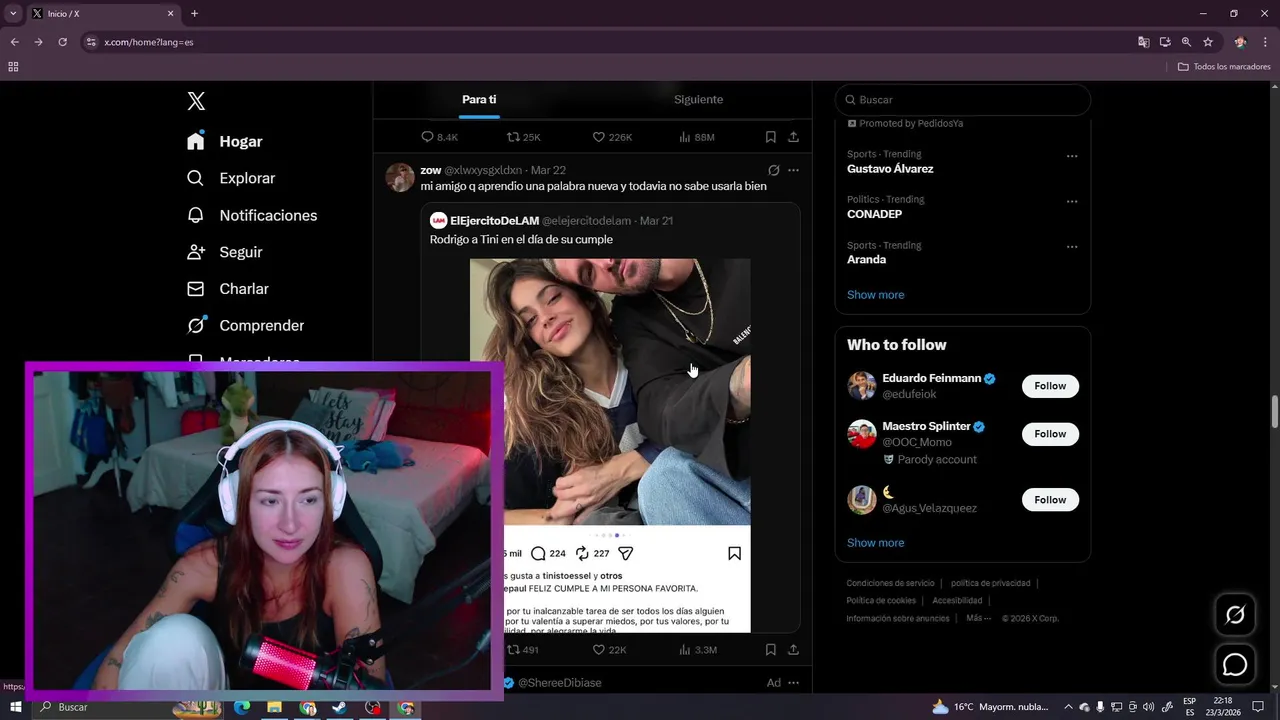The image size is (1280, 720).
Task: Like the post with 22K likes
Action: (x=609, y=650)
